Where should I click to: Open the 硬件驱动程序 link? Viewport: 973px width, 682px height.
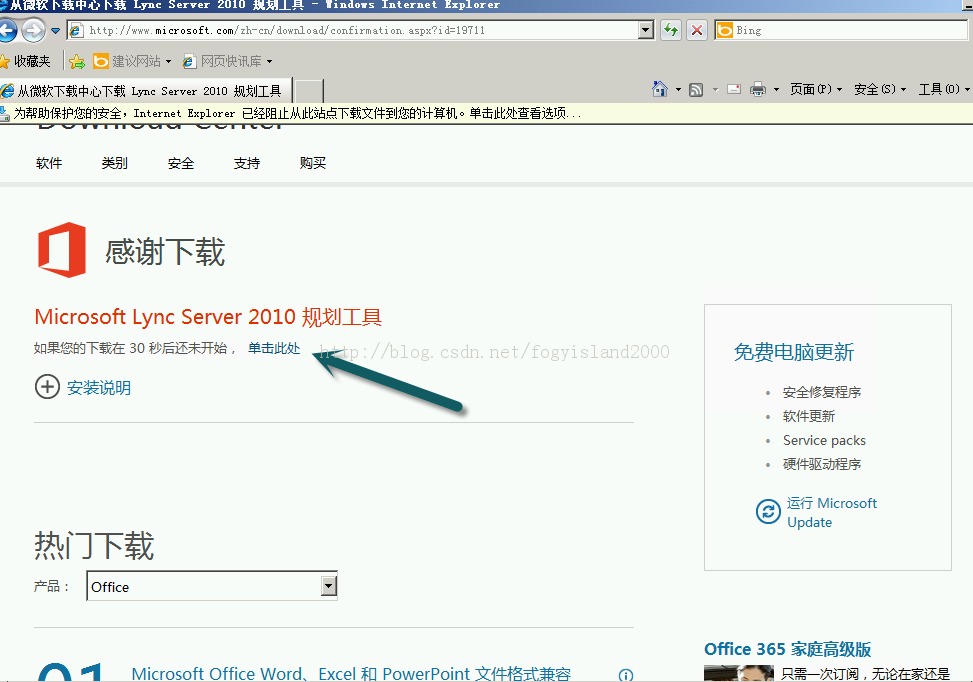tap(822, 464)
